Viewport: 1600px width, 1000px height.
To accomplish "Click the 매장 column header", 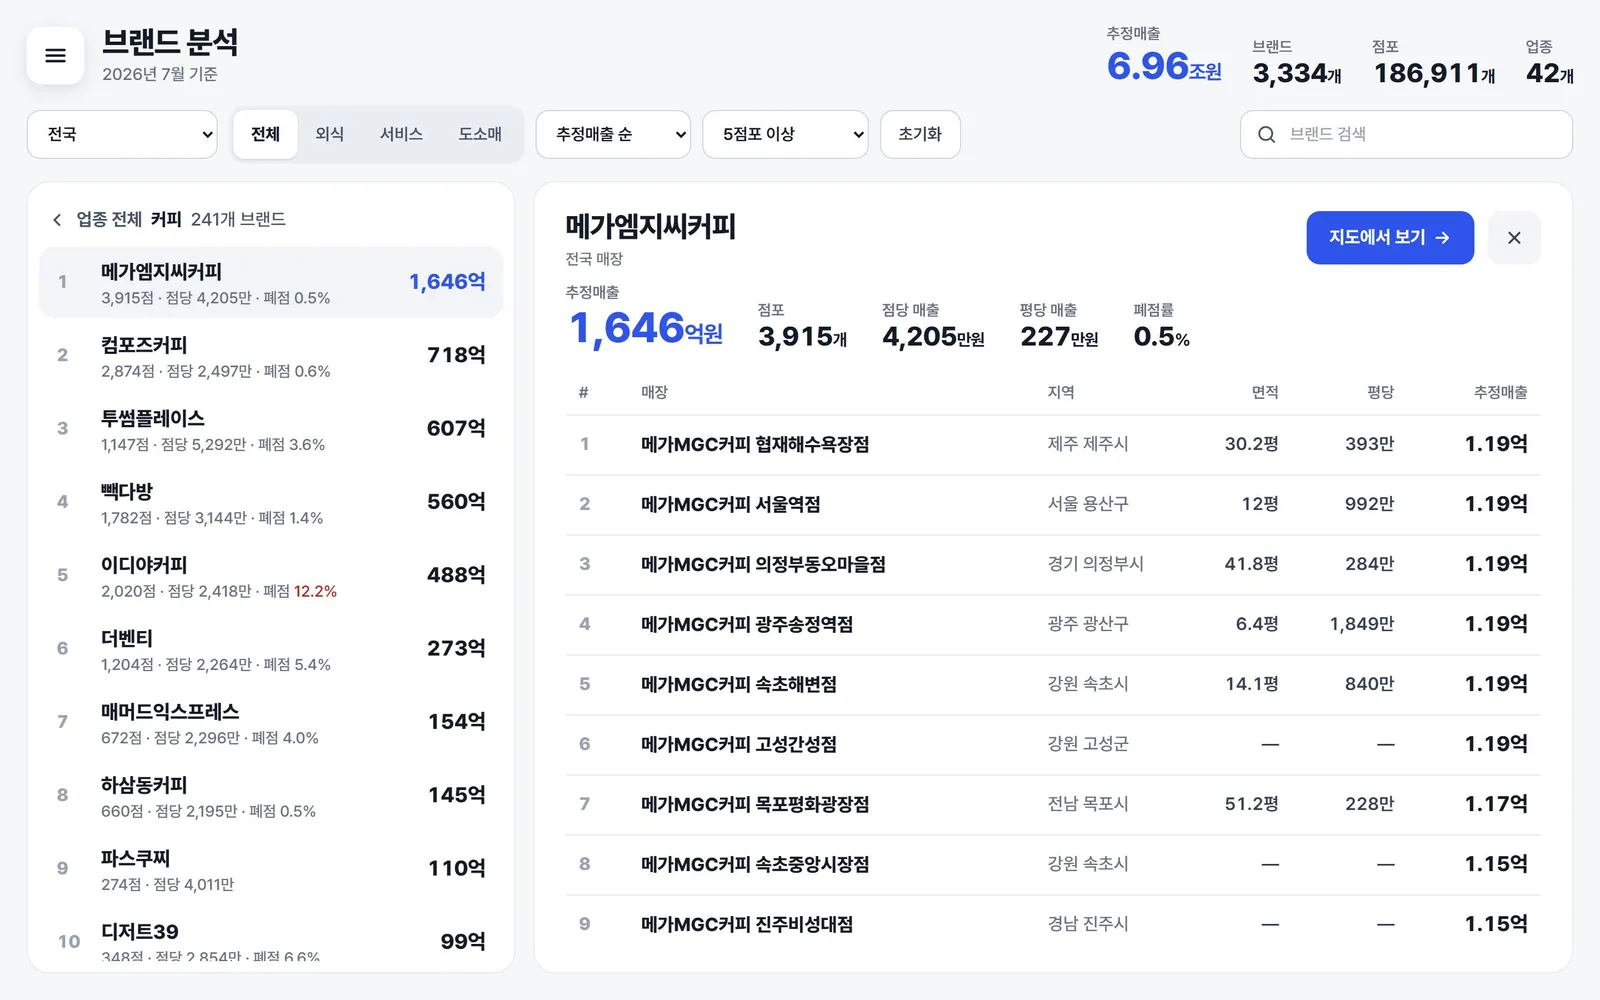I will pyautogui.click(x=654, y=392).
